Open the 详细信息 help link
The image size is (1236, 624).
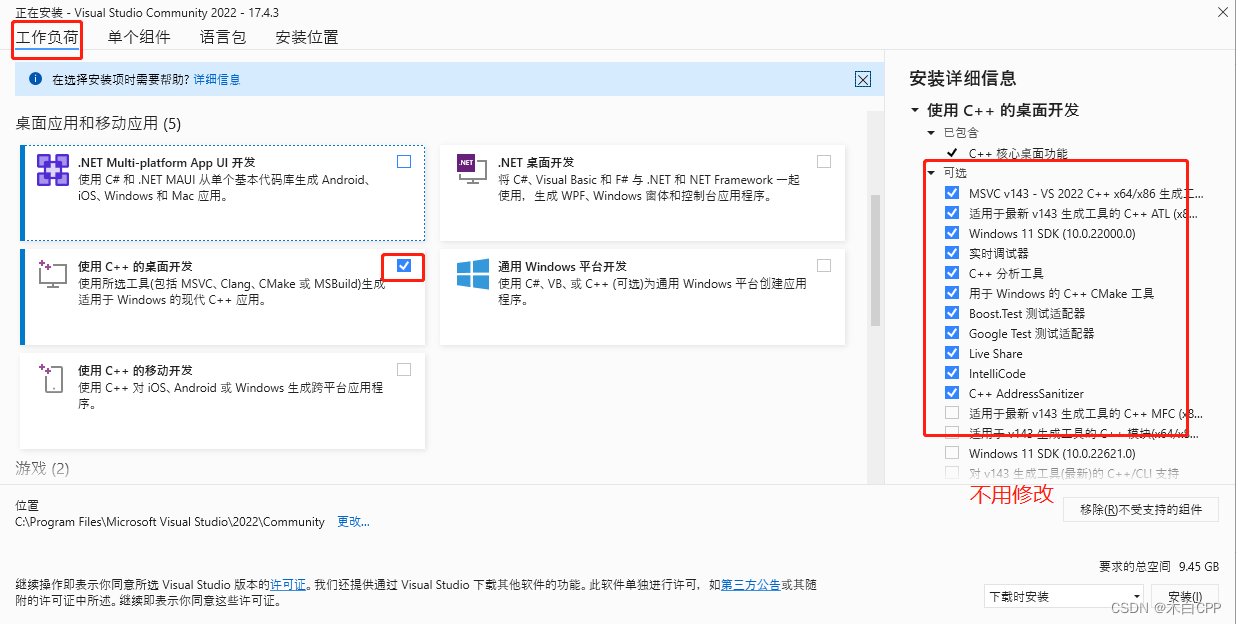(x=217, y=79)
